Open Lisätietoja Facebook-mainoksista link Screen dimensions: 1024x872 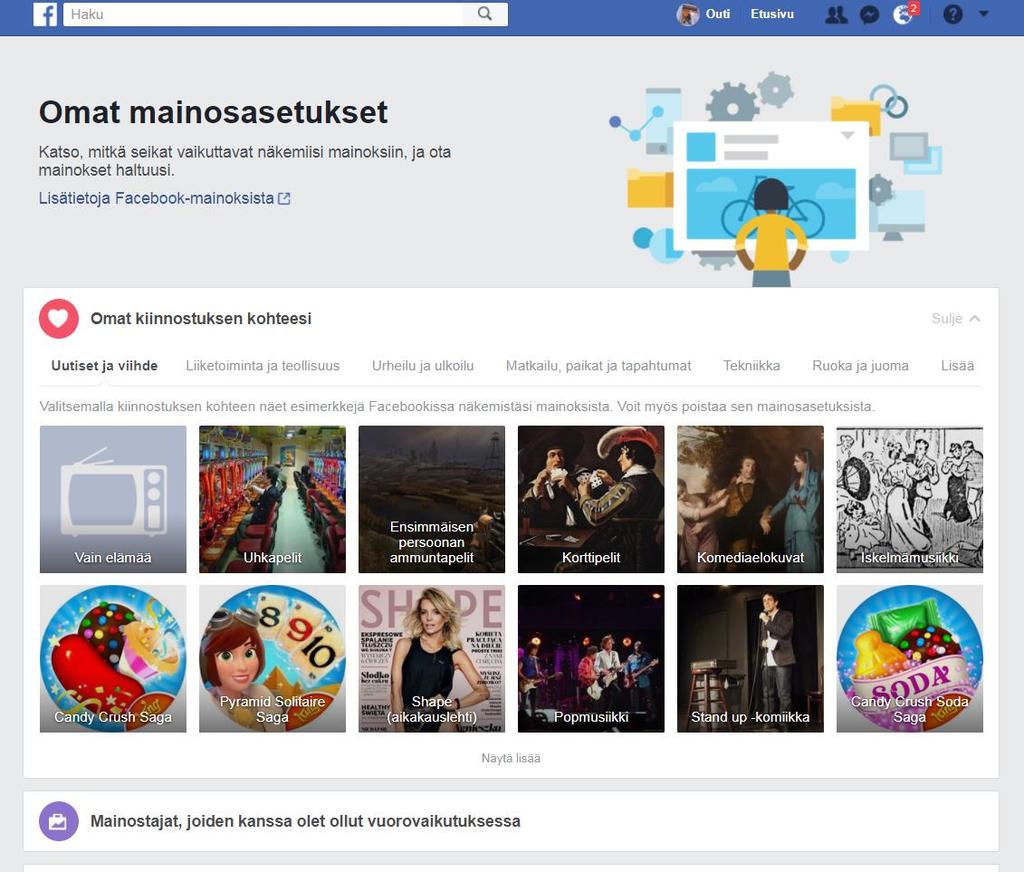[x=165, y=198]
